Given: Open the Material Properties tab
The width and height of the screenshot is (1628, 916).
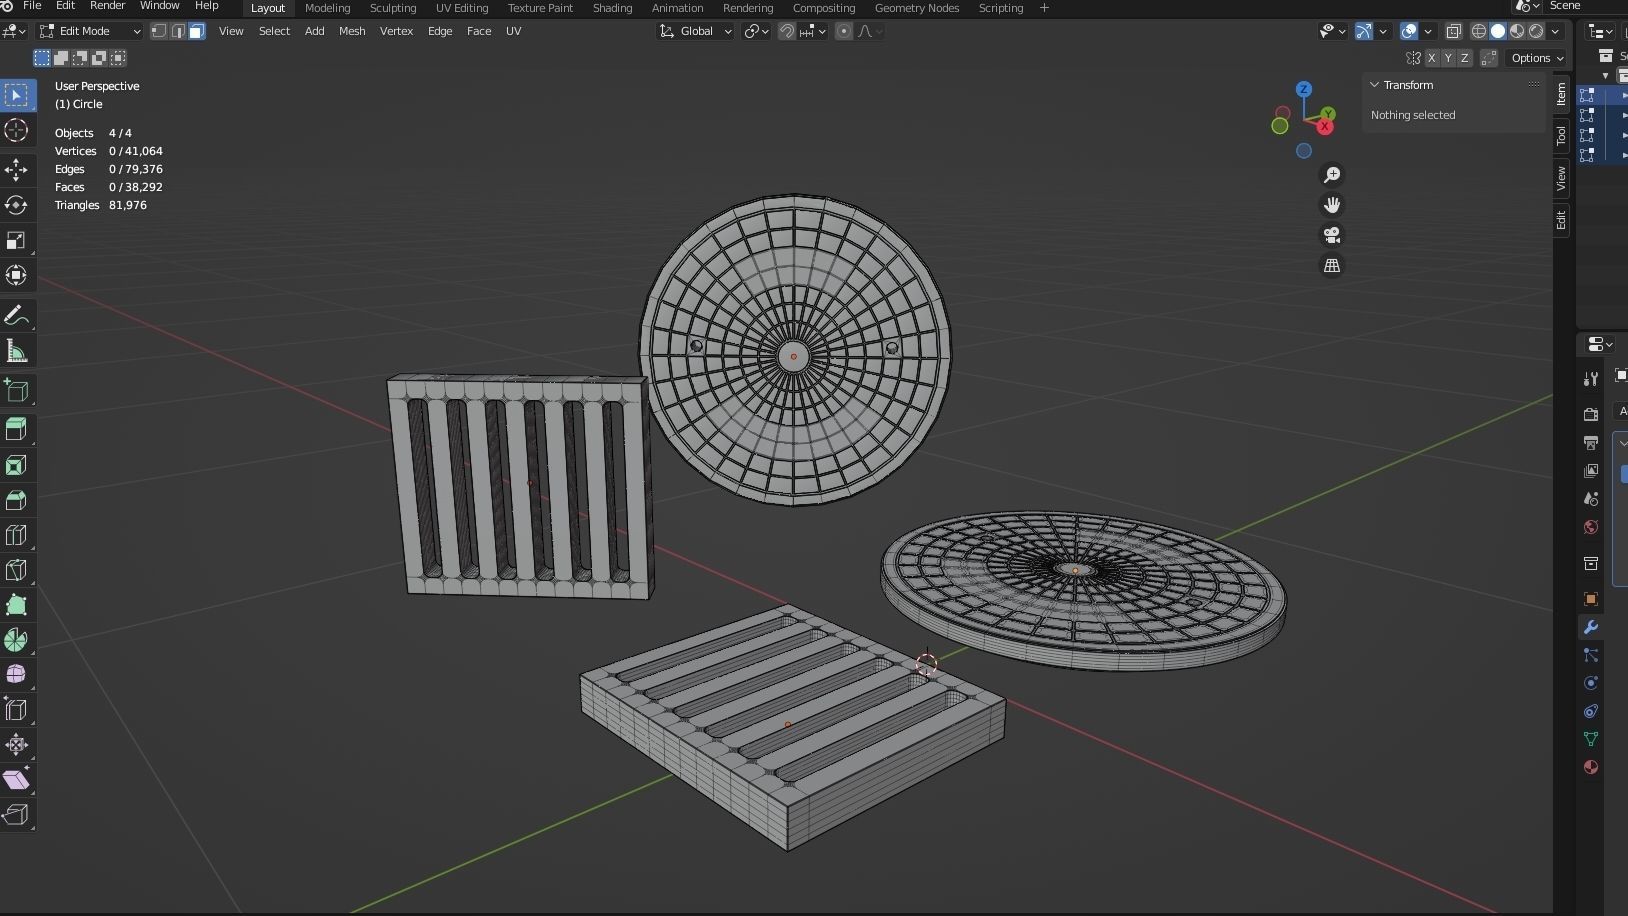Looking at the screenshot, I should click(x=1591, y=768).
